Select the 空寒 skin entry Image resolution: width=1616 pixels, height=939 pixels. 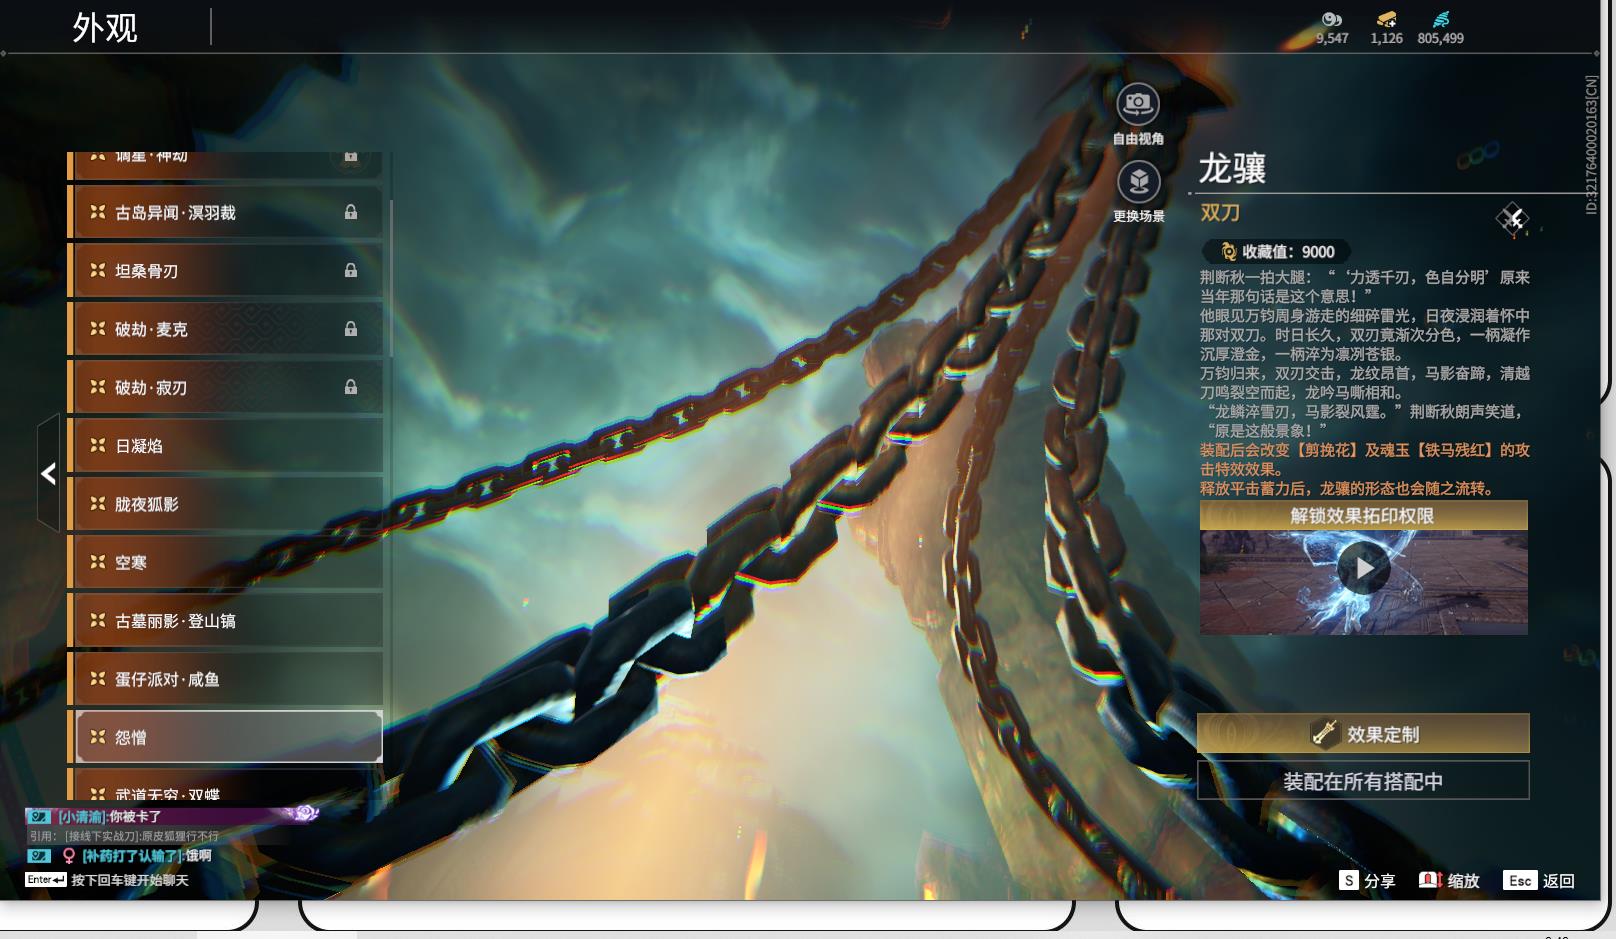[x=226, y=562]
